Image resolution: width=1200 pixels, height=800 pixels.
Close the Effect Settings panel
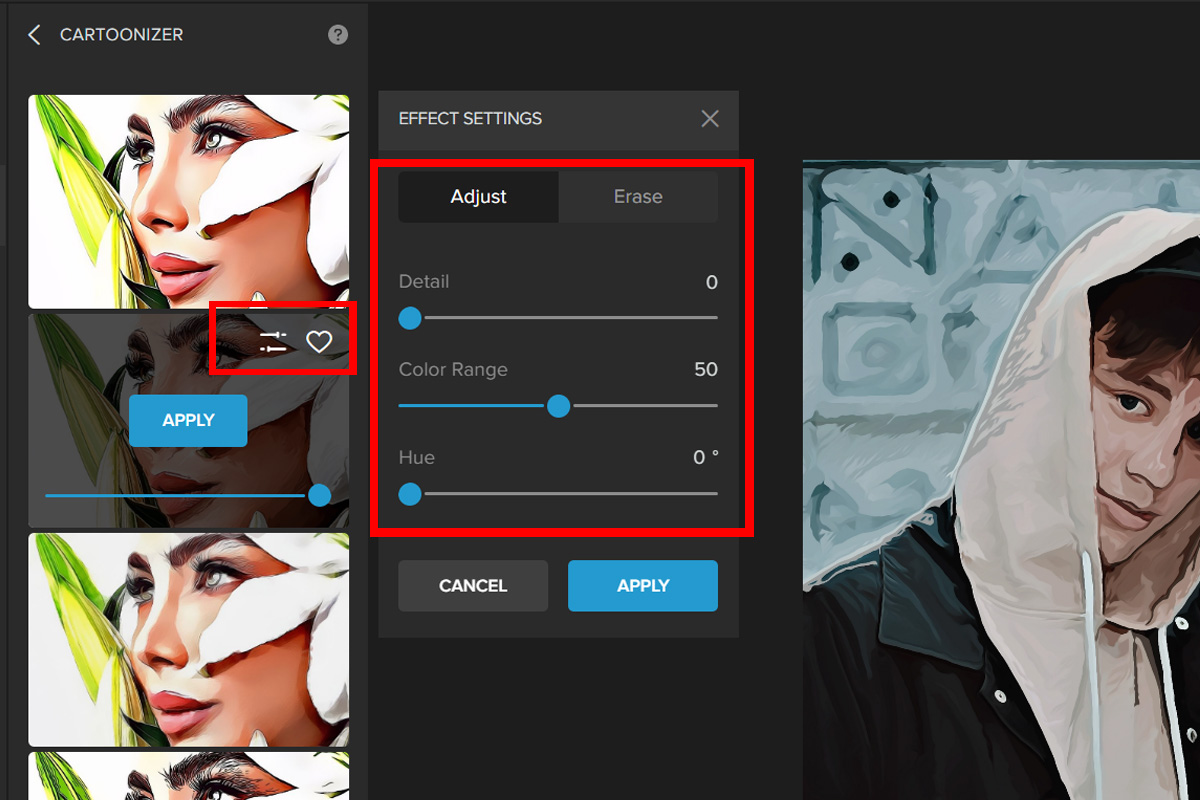tap(710, 119)
